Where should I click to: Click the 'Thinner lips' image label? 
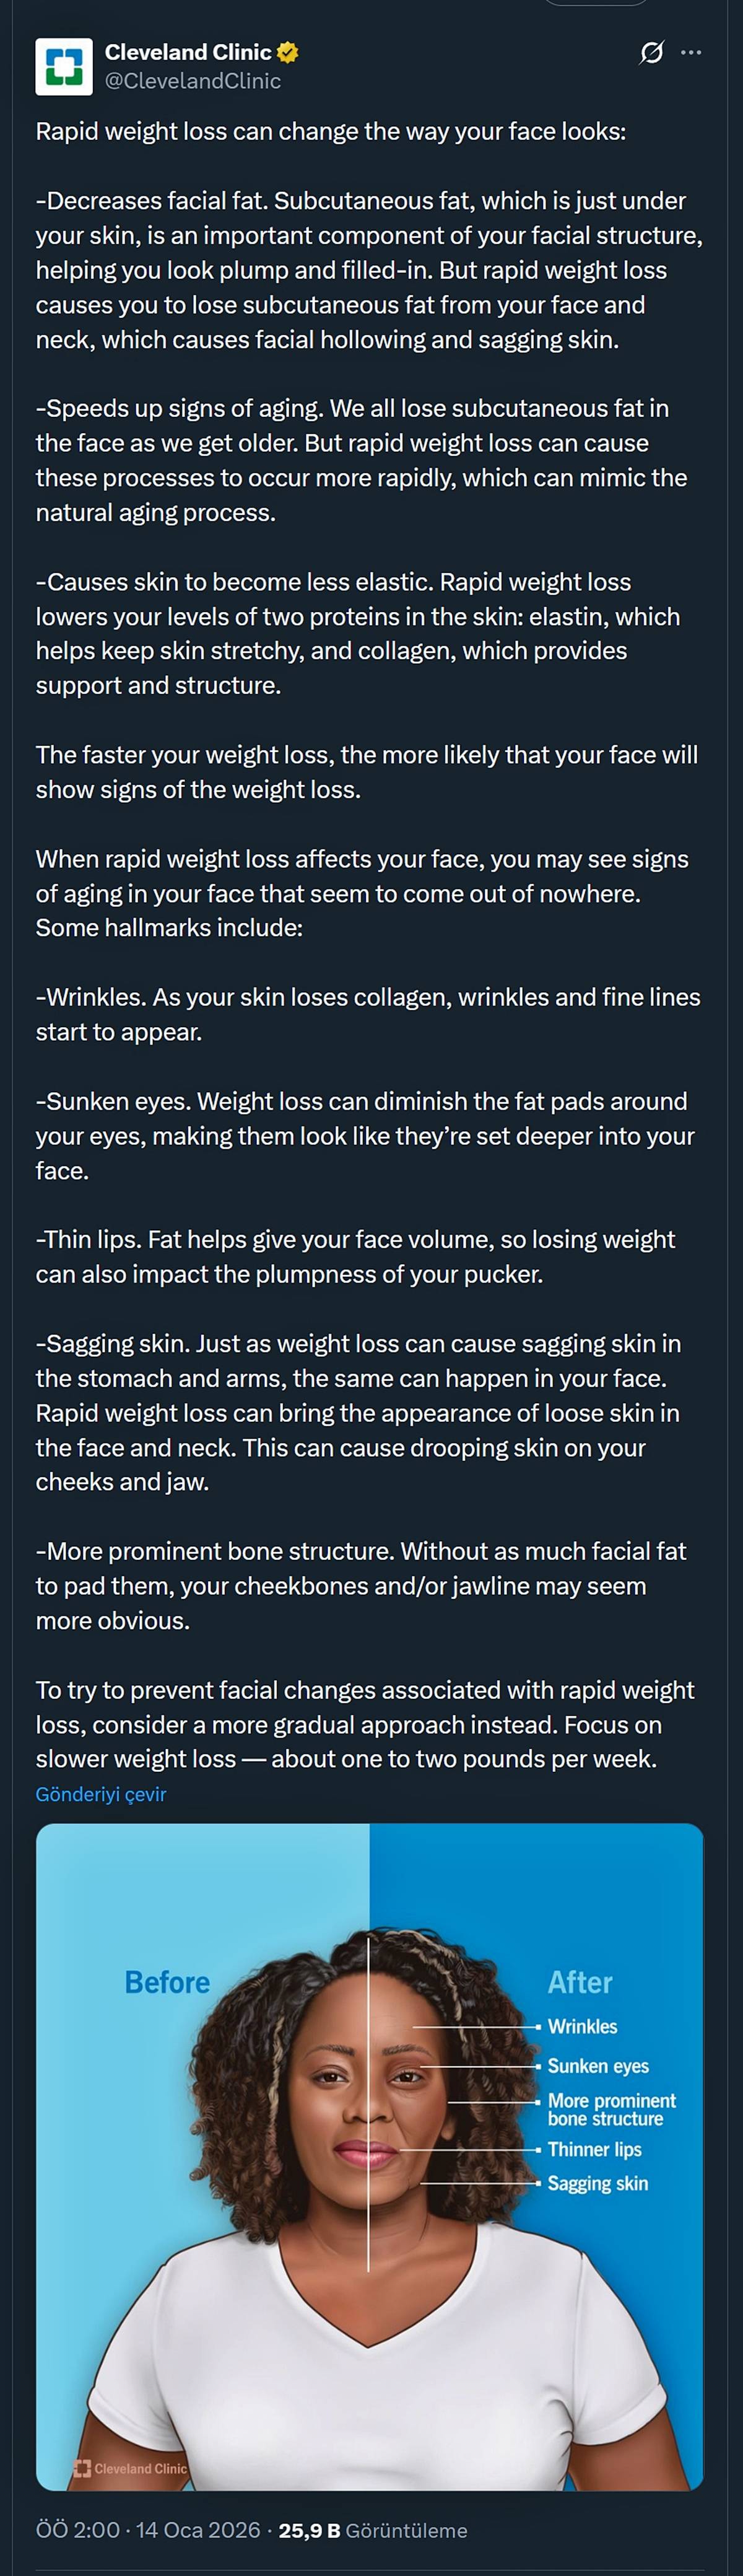pyautogui.click(x=594, y=2149)
